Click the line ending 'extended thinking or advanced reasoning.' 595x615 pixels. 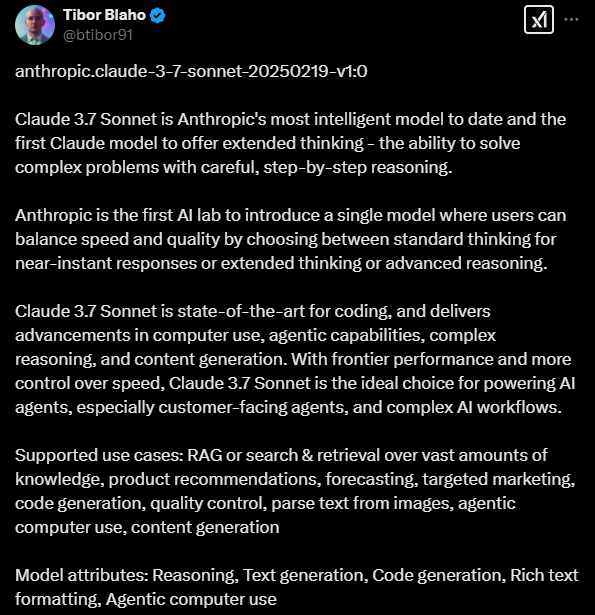[x=281, y=263]
